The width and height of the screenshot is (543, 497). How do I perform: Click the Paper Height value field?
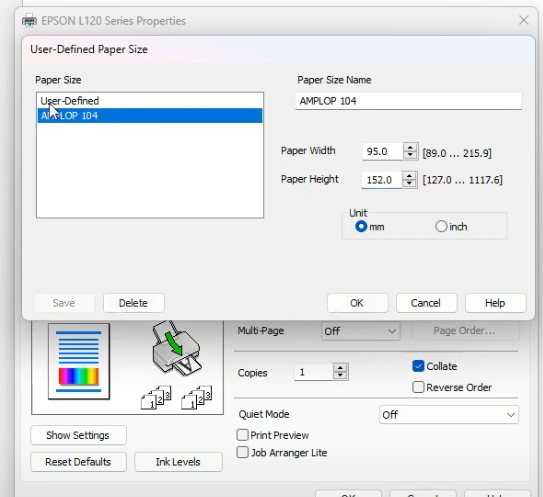pos(382,180)
